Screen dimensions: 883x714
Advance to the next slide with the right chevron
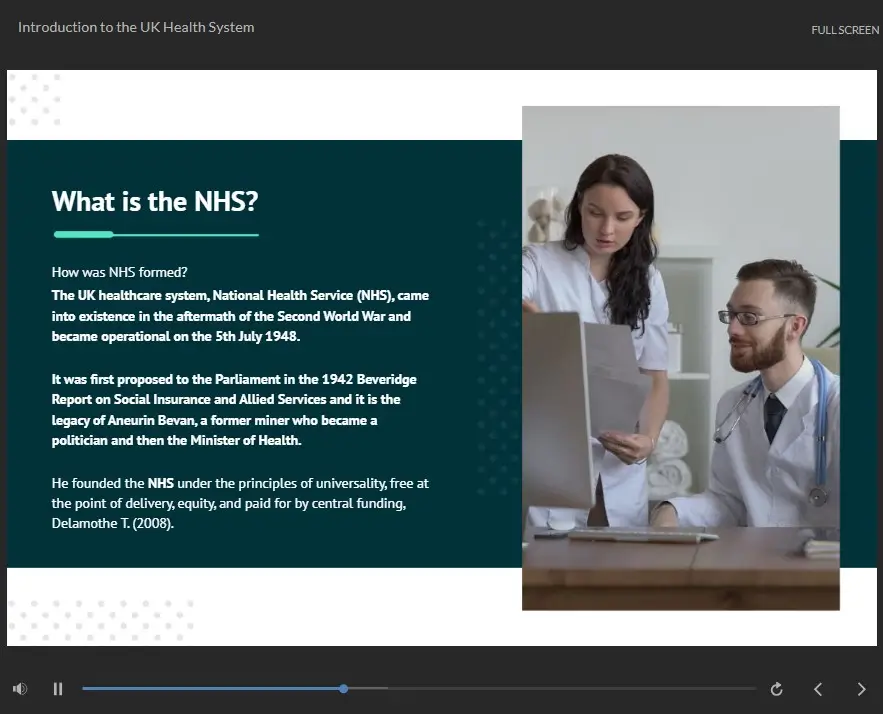tap(861, 689)
